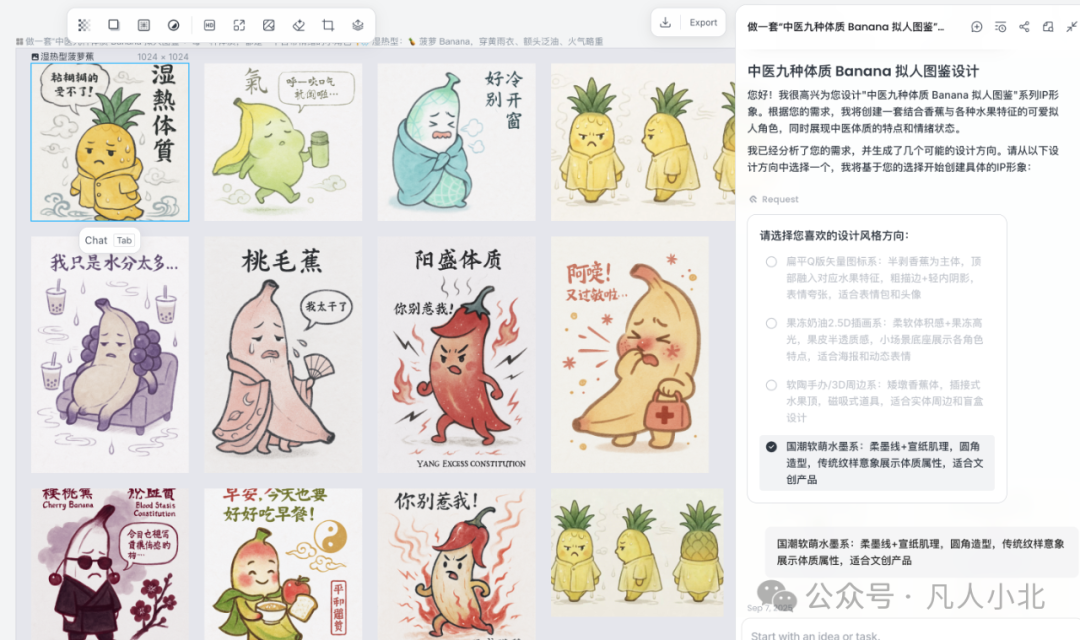Click the chat title 做一套"中医九种体质 Banana 拟人图鉴"
This screenshot has width=1080, height=640.
pyautogui.click(x=846, y=27)
